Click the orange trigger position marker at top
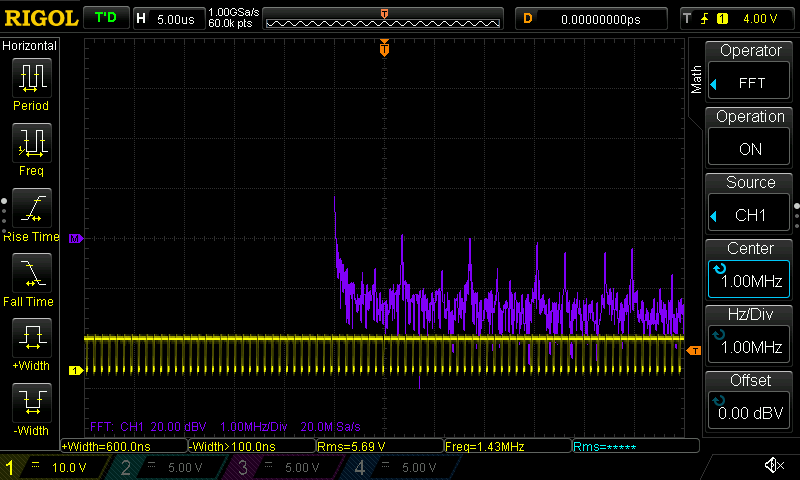Screen dimensions: 800x480 (384, 48)
